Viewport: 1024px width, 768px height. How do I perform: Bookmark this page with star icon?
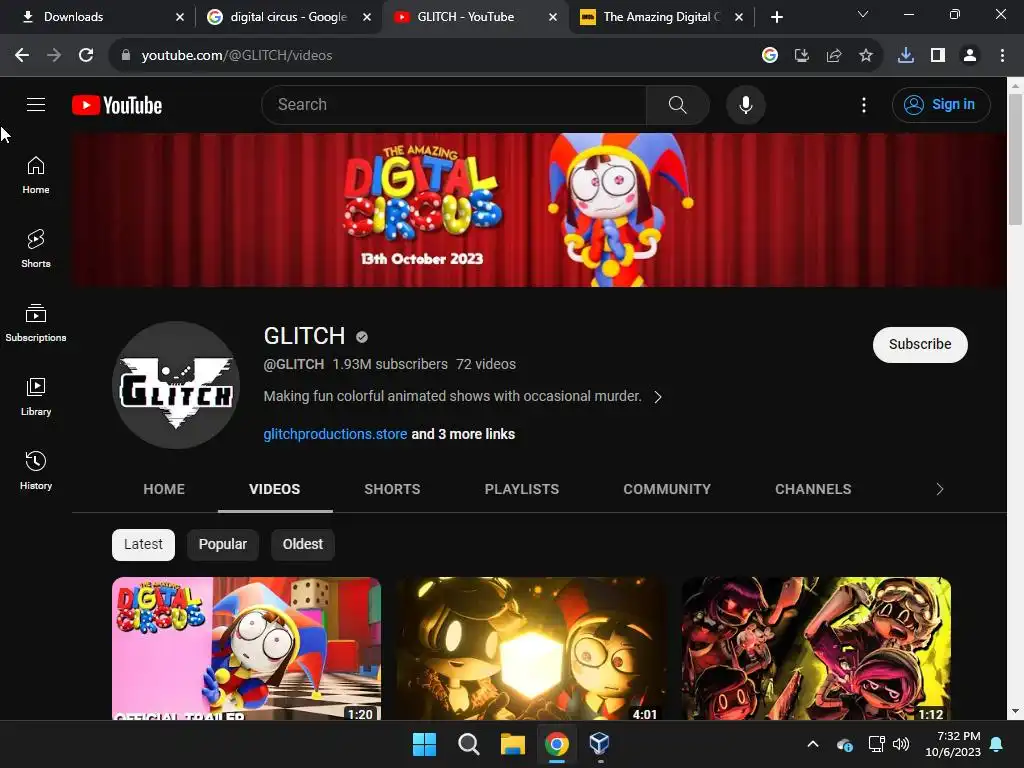click(x=865, y=56)
